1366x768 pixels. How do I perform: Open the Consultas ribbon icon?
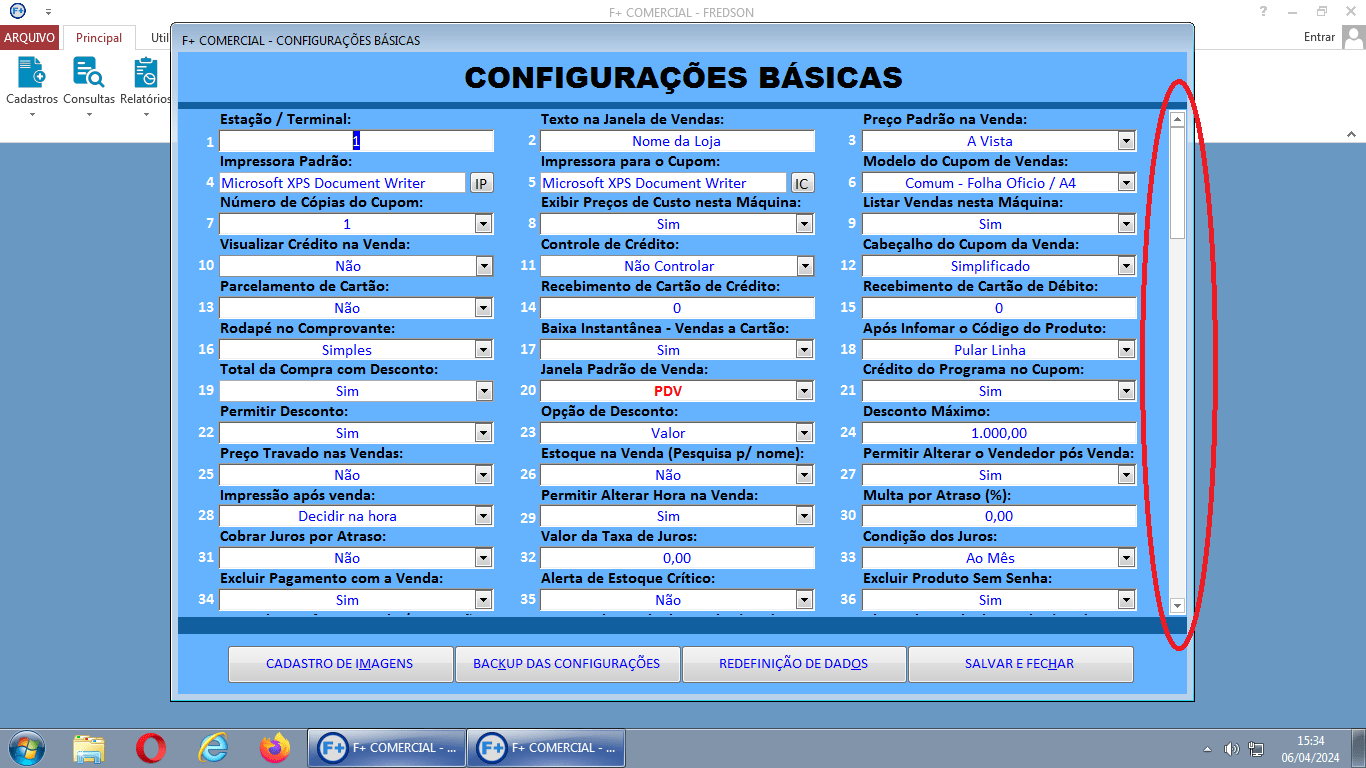89,84
